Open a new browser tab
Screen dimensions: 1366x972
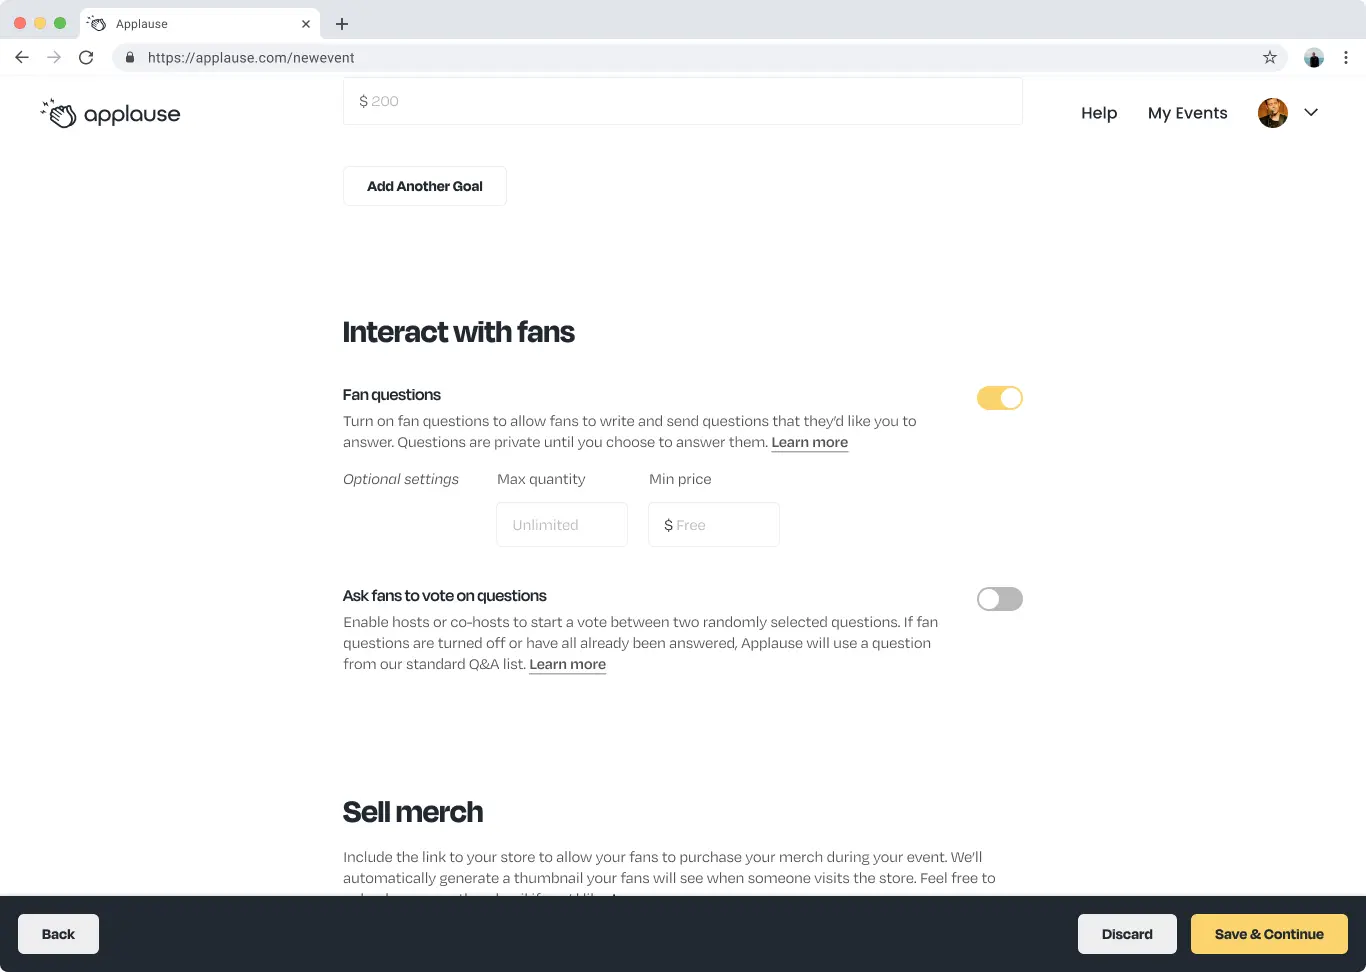[342, 23]
